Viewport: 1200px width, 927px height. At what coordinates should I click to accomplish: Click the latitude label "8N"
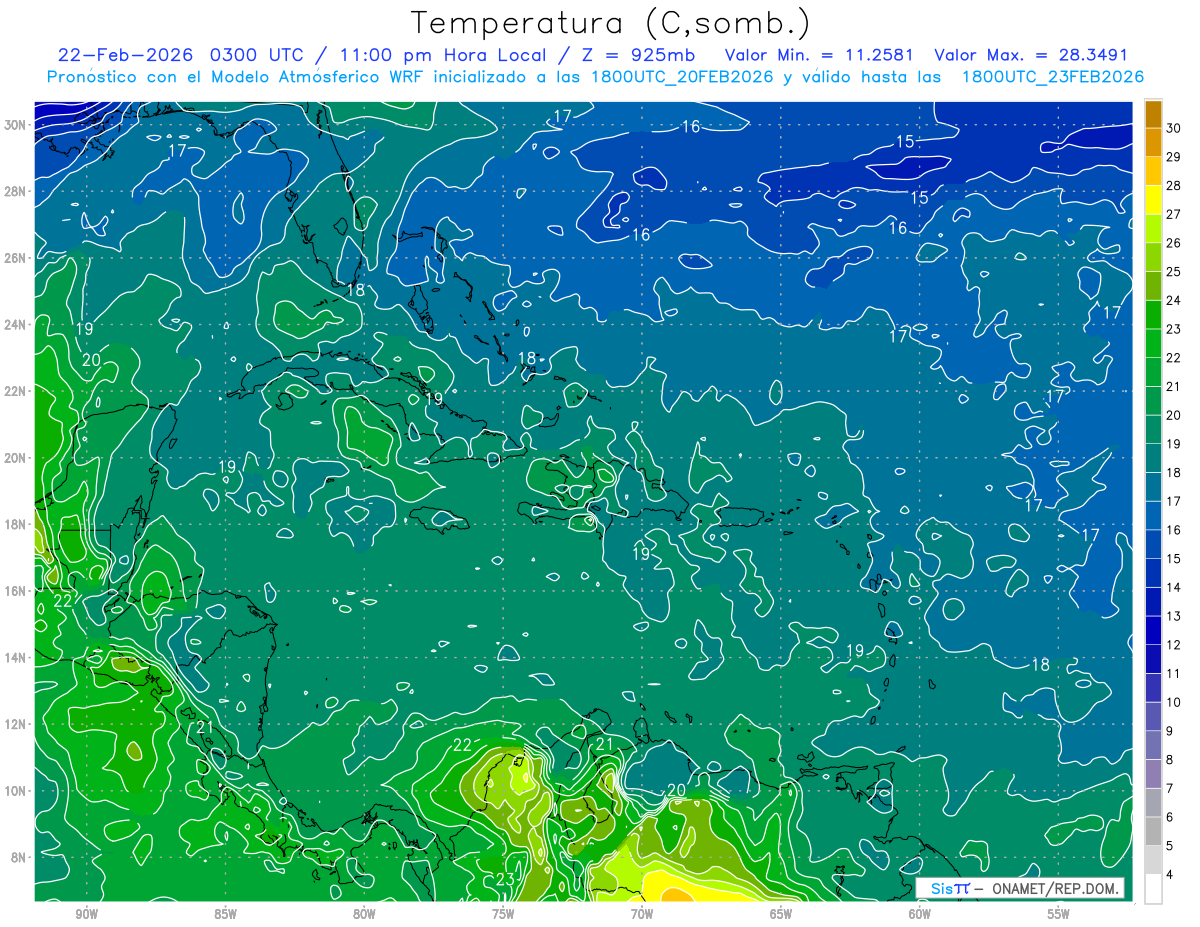pos(18,857)
